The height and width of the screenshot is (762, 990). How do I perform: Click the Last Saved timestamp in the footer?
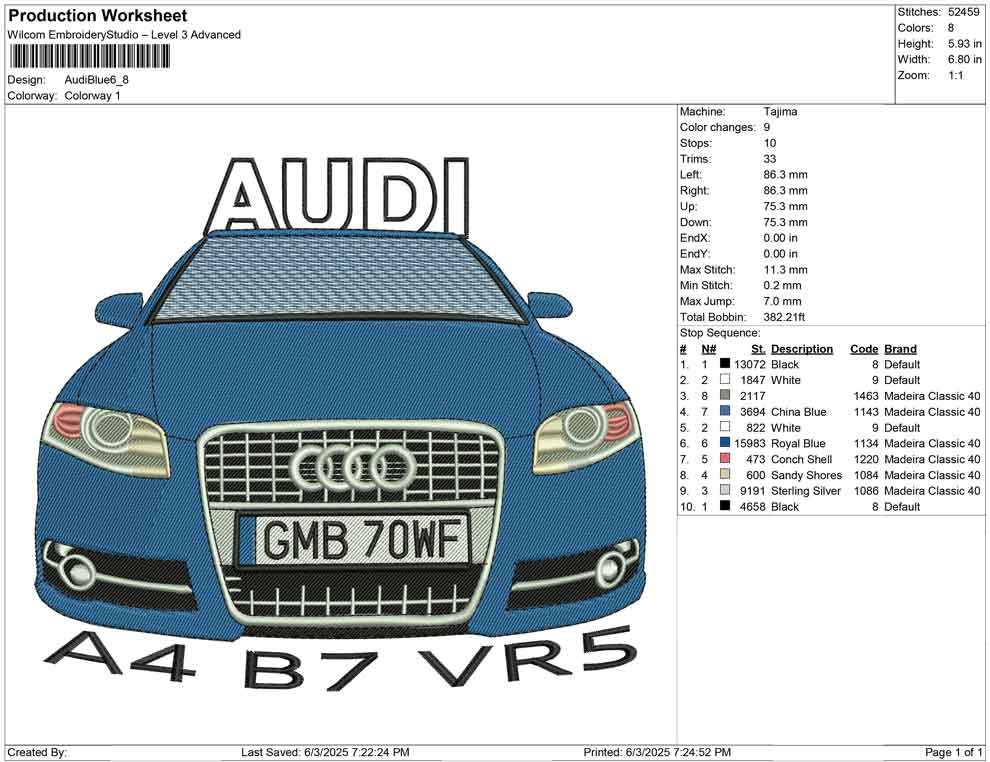[325, 752]
